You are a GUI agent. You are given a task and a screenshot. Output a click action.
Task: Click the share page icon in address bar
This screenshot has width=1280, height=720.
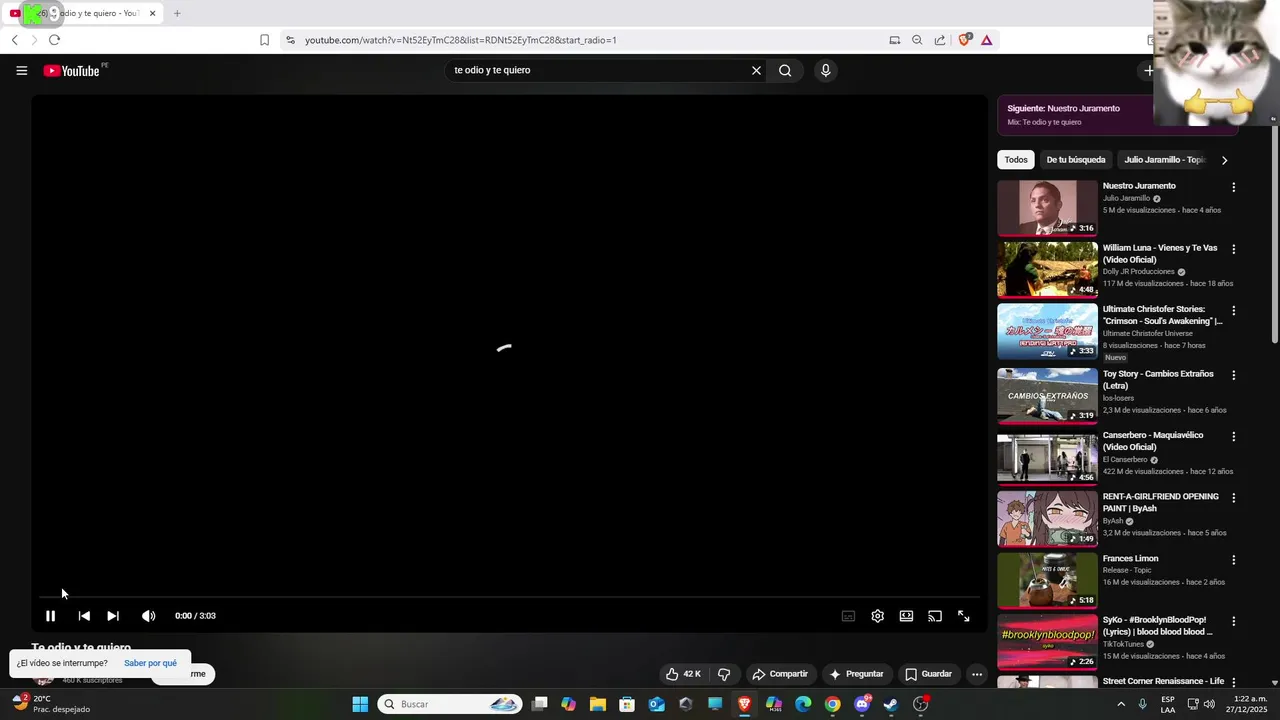[x=940, y=40]
